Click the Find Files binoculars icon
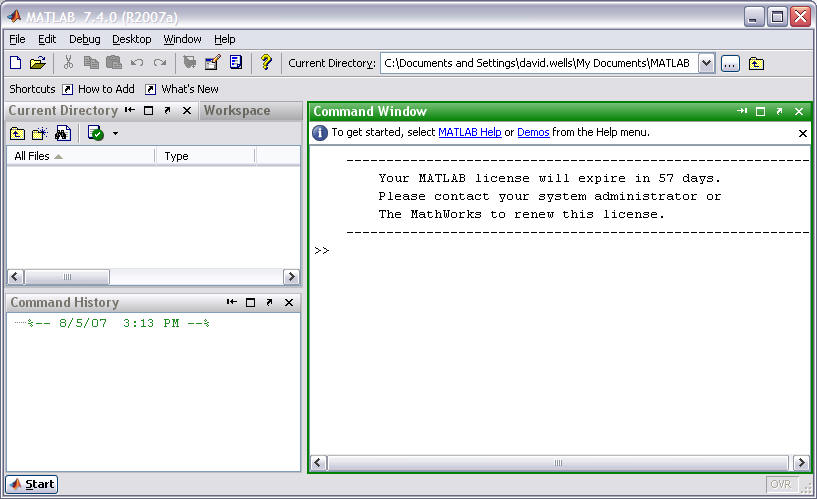This screenshot has width=817, height=499. [63, 133]
